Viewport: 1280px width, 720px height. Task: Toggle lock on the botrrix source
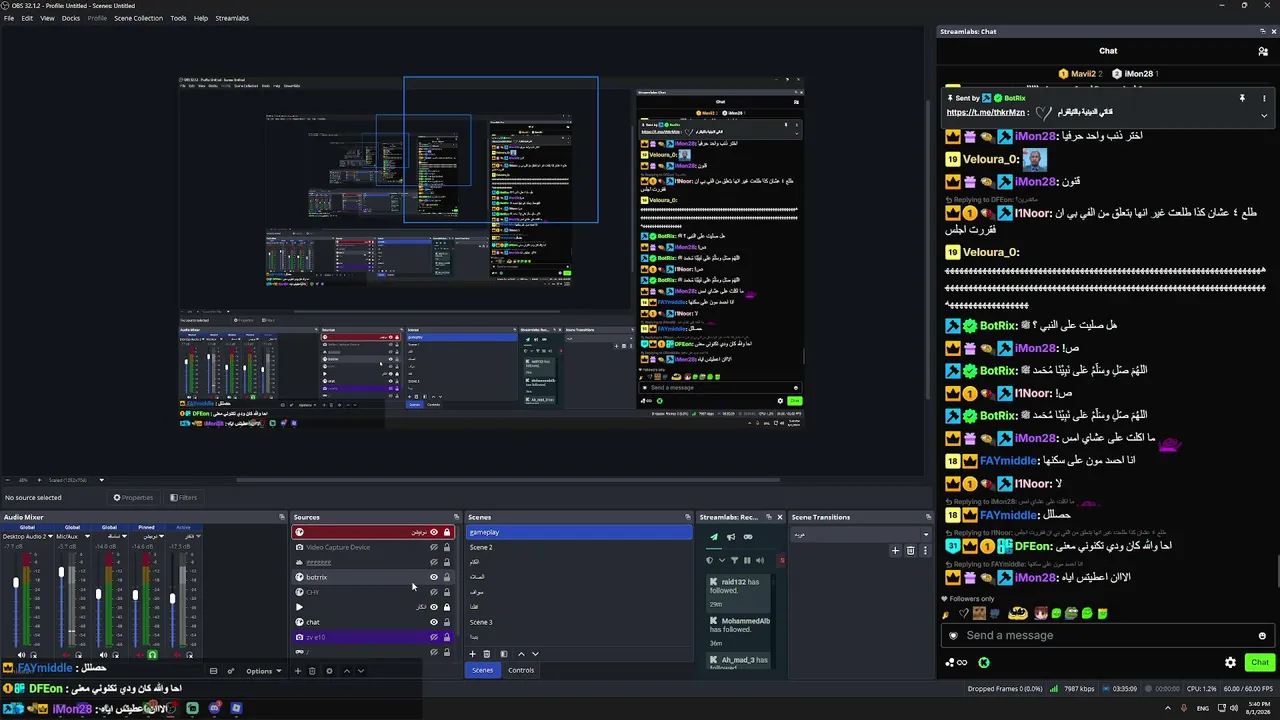[447, 577]
